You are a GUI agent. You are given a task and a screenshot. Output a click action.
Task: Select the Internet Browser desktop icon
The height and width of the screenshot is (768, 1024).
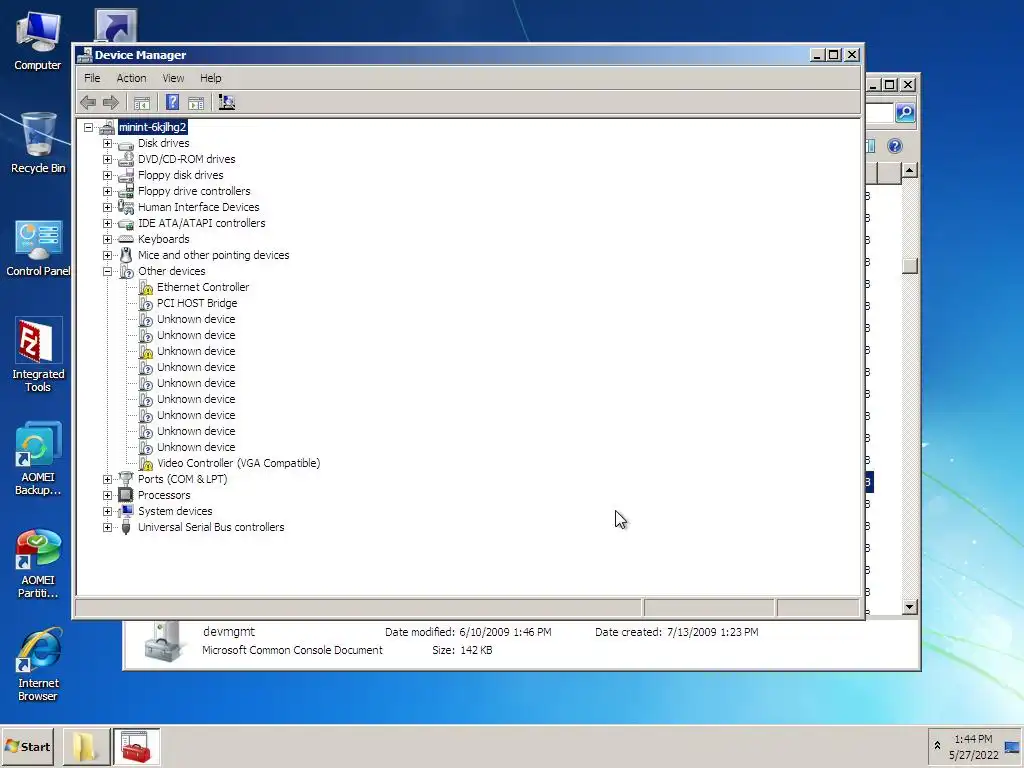pyautogui.click(x=38, y=665)
